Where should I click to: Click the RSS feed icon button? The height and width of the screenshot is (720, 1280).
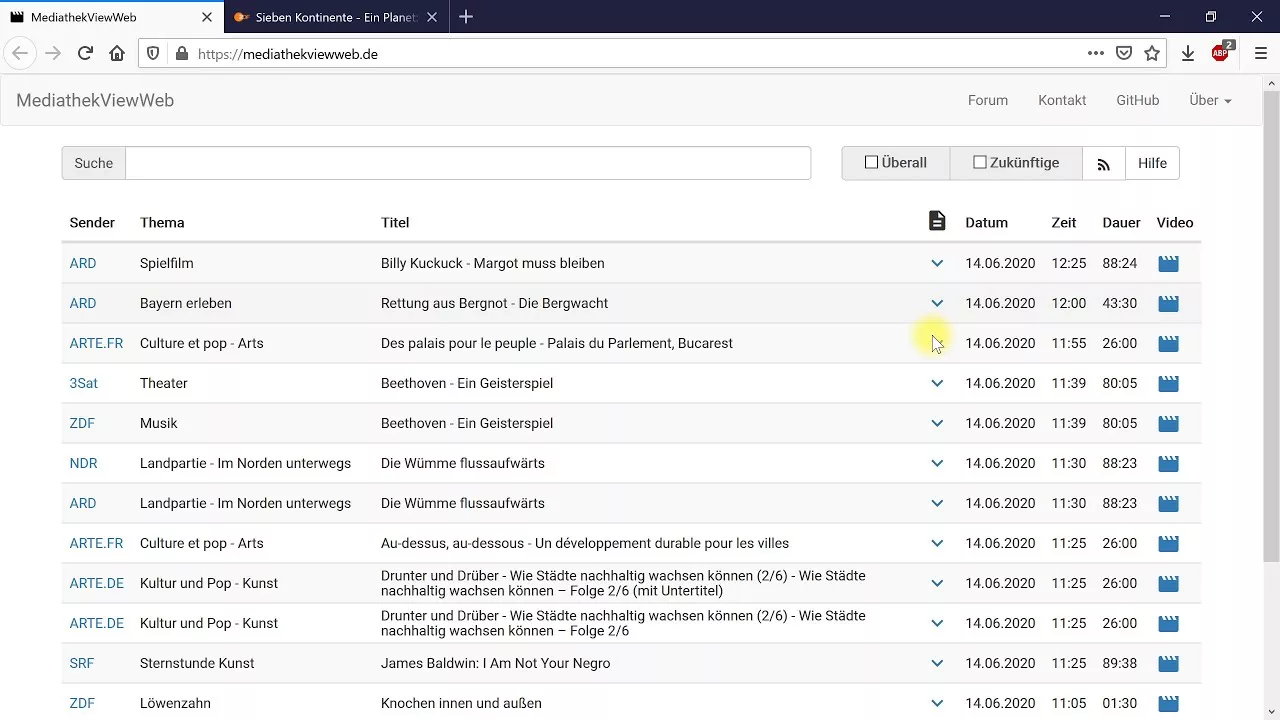click(1104, 163)
